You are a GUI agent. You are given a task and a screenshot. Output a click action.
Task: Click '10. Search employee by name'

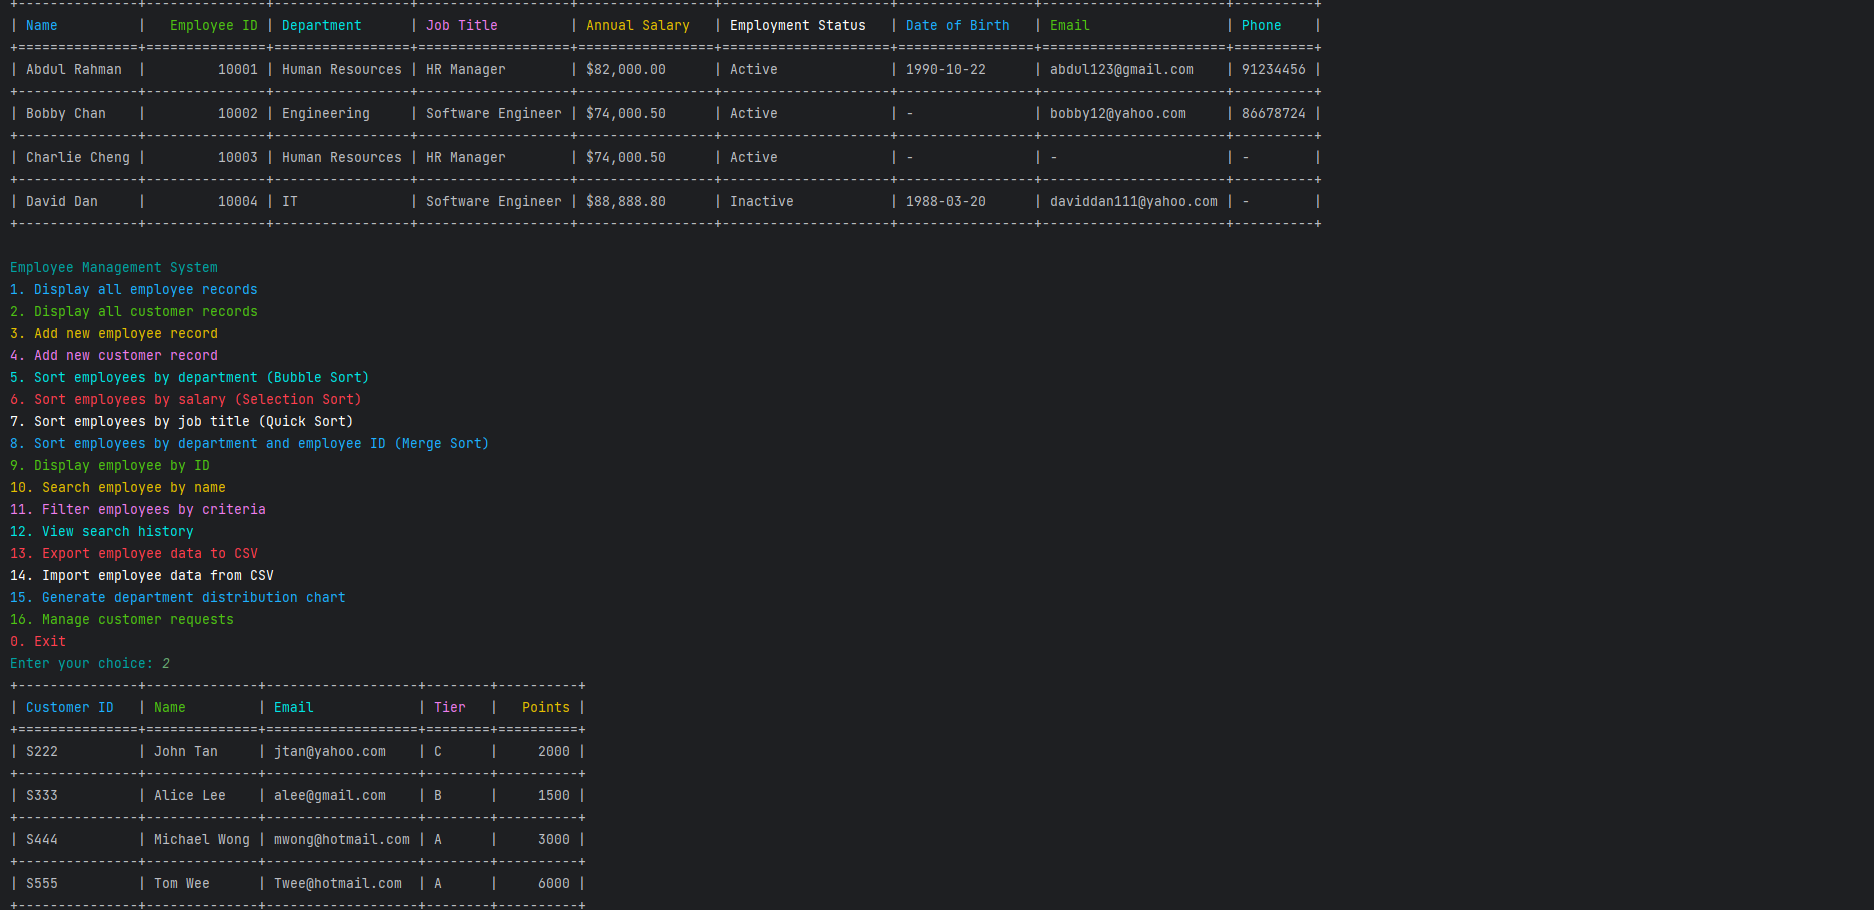point(118,487)
